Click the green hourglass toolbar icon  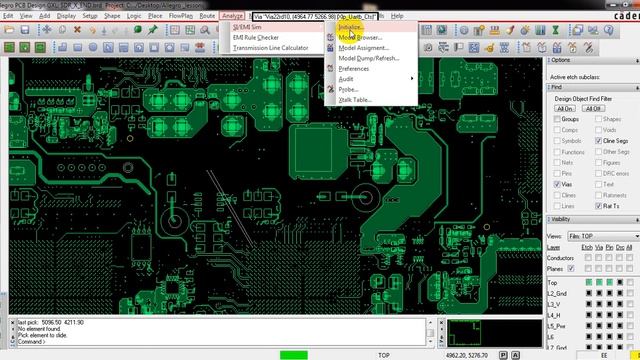556,30
